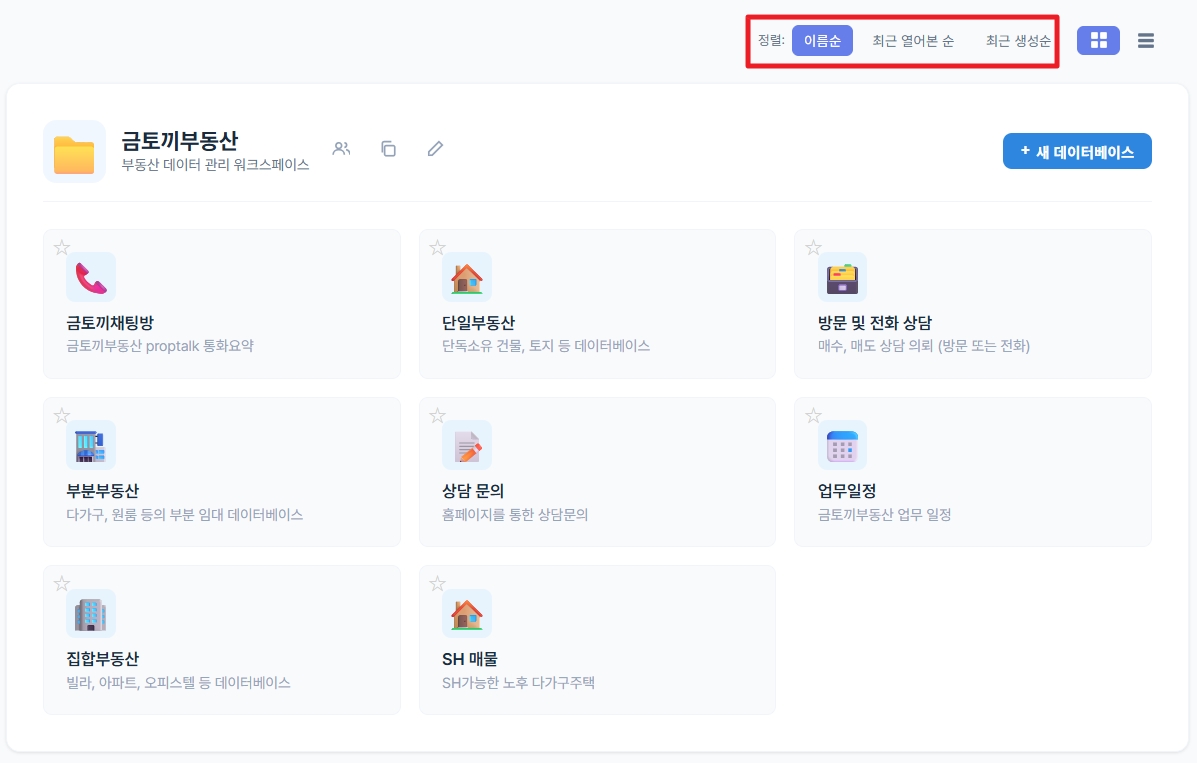1197x763 pixels.
Task: Click the memo pencil icon of 상담 문의
Action: tap(466, 445)
